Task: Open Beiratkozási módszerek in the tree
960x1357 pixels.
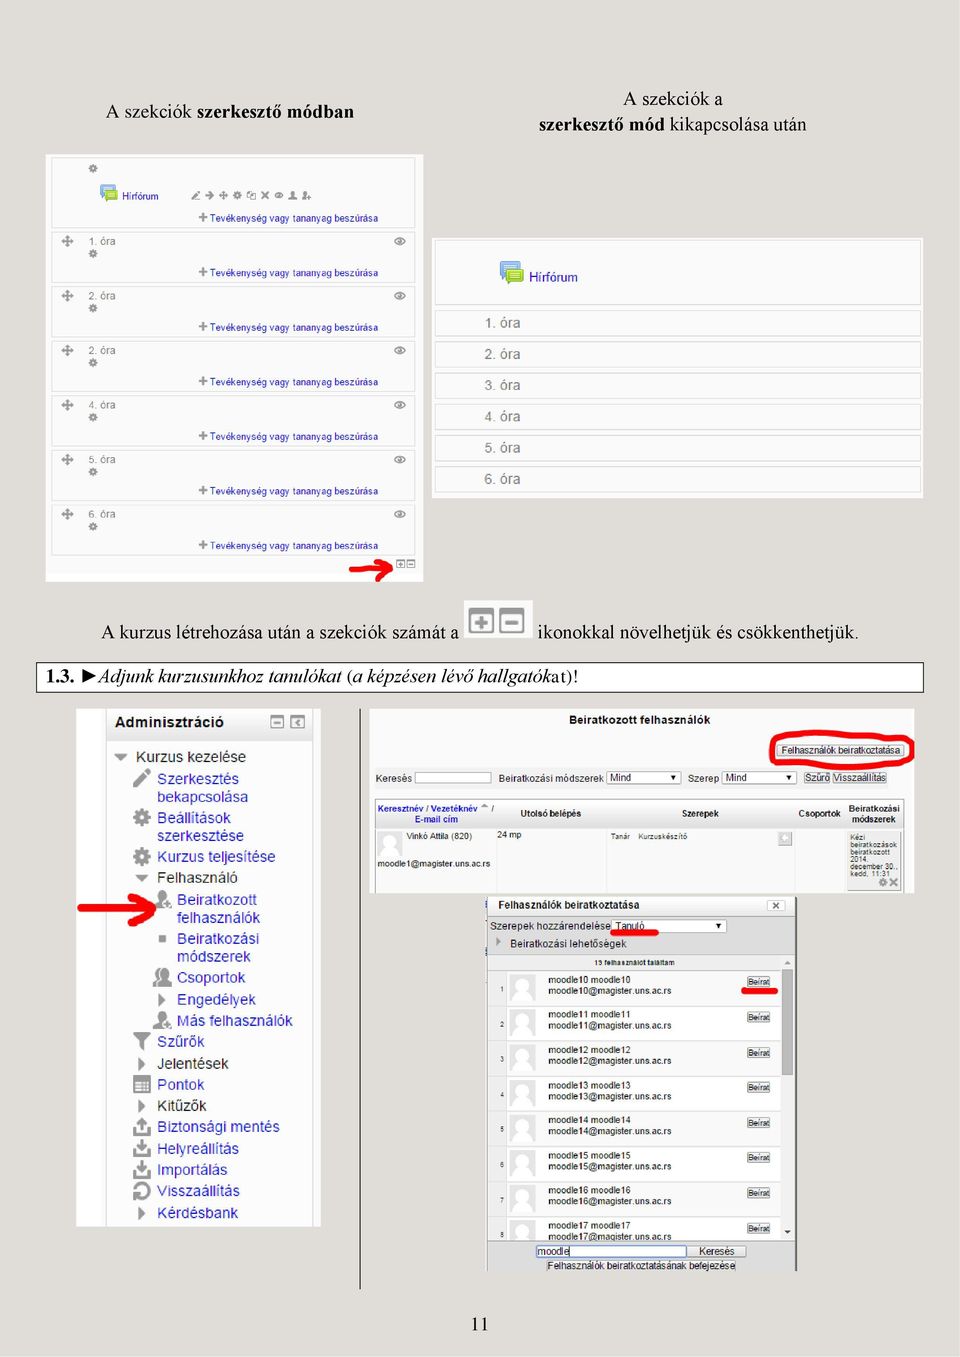Action: 218,947
